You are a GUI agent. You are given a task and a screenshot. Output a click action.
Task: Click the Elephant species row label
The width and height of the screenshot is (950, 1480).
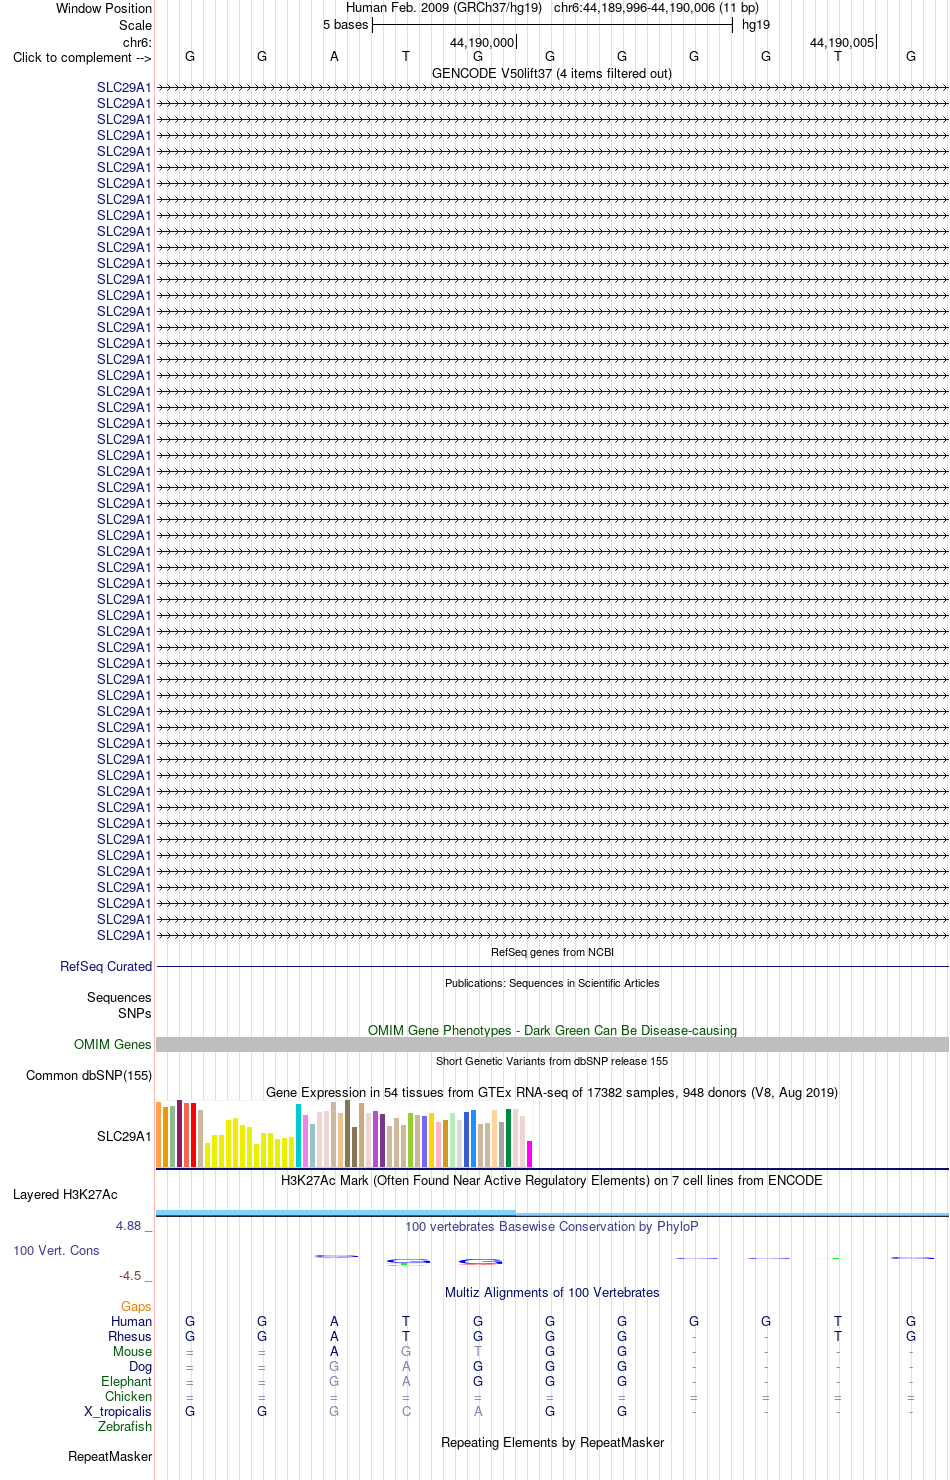click(x=126, y=1382)
